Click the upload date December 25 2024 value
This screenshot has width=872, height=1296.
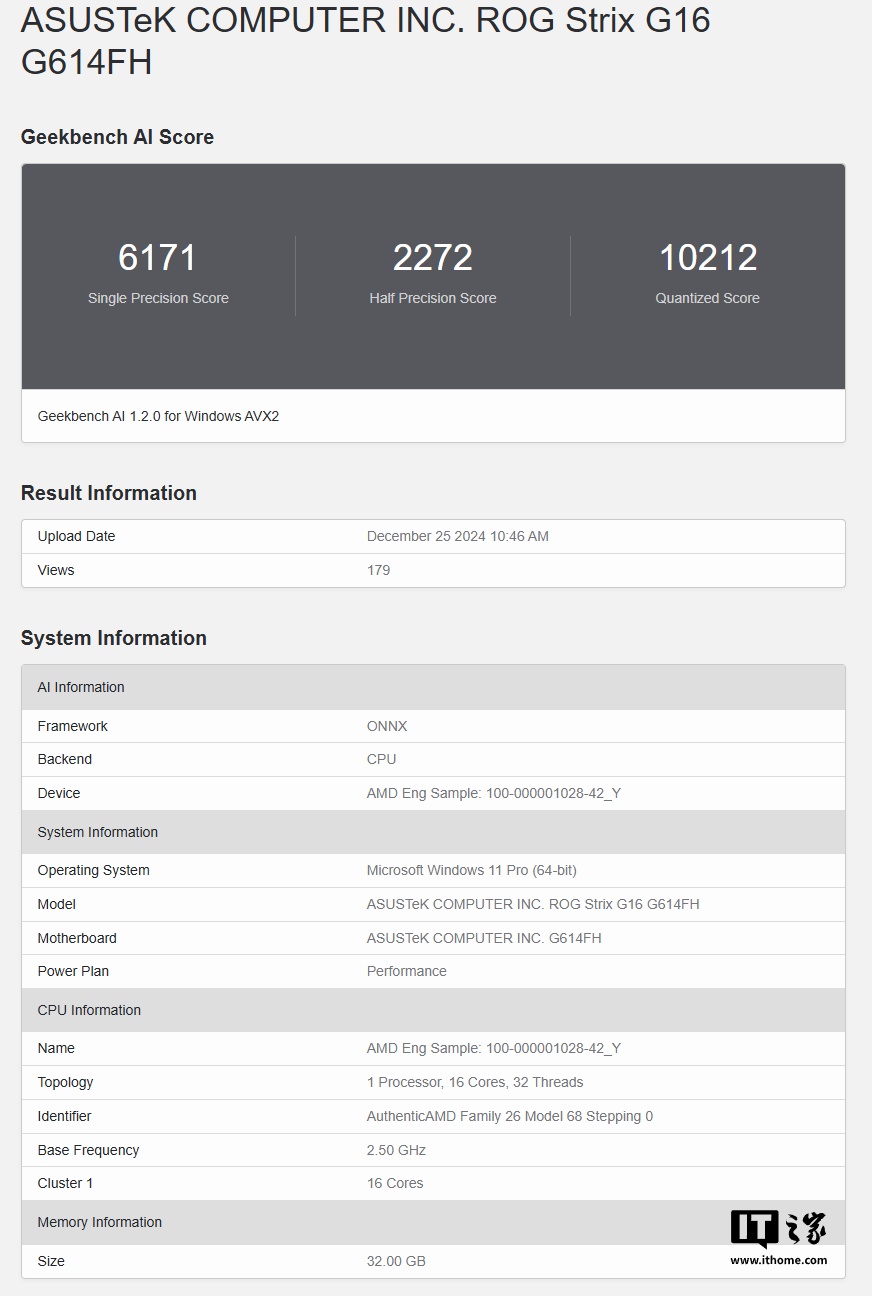coord(457,536)
